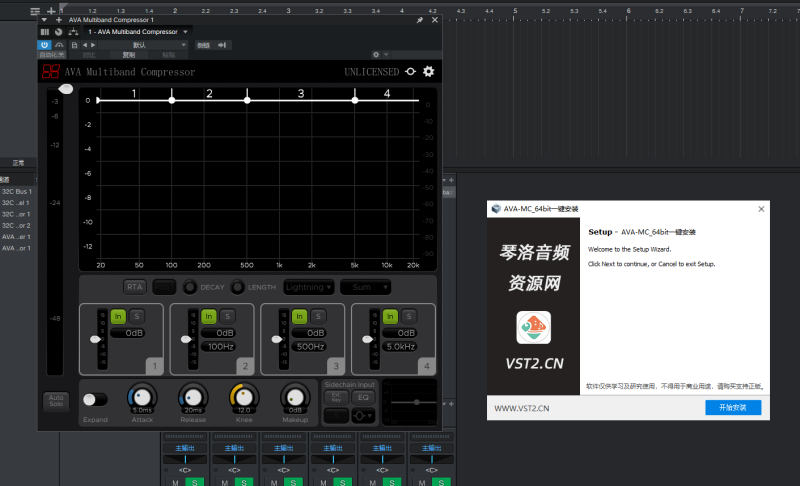Click bar 5 on the timeline ruler
Image resolution: width=800 pixels, height=486 pixels.
(x=515, y=11)
